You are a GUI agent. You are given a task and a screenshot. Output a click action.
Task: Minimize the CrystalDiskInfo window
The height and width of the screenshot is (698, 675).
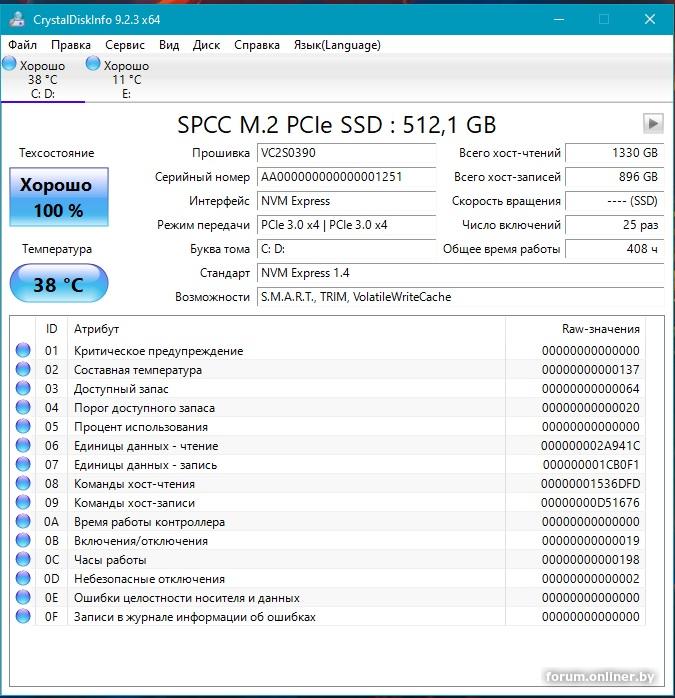pyautogui.click(x=559, y=19)
